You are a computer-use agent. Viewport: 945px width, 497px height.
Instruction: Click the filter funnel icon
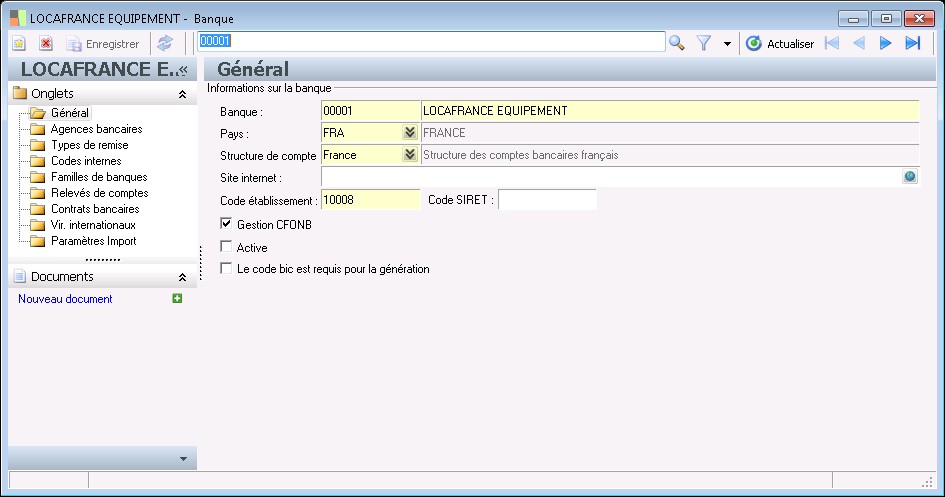pos(704,43)
